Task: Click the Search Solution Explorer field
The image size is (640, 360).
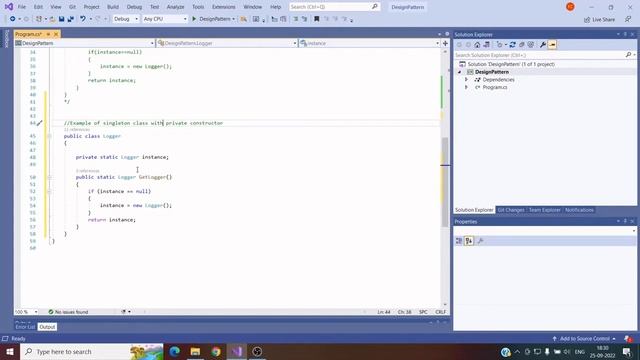Action: (x=544, y=55)
